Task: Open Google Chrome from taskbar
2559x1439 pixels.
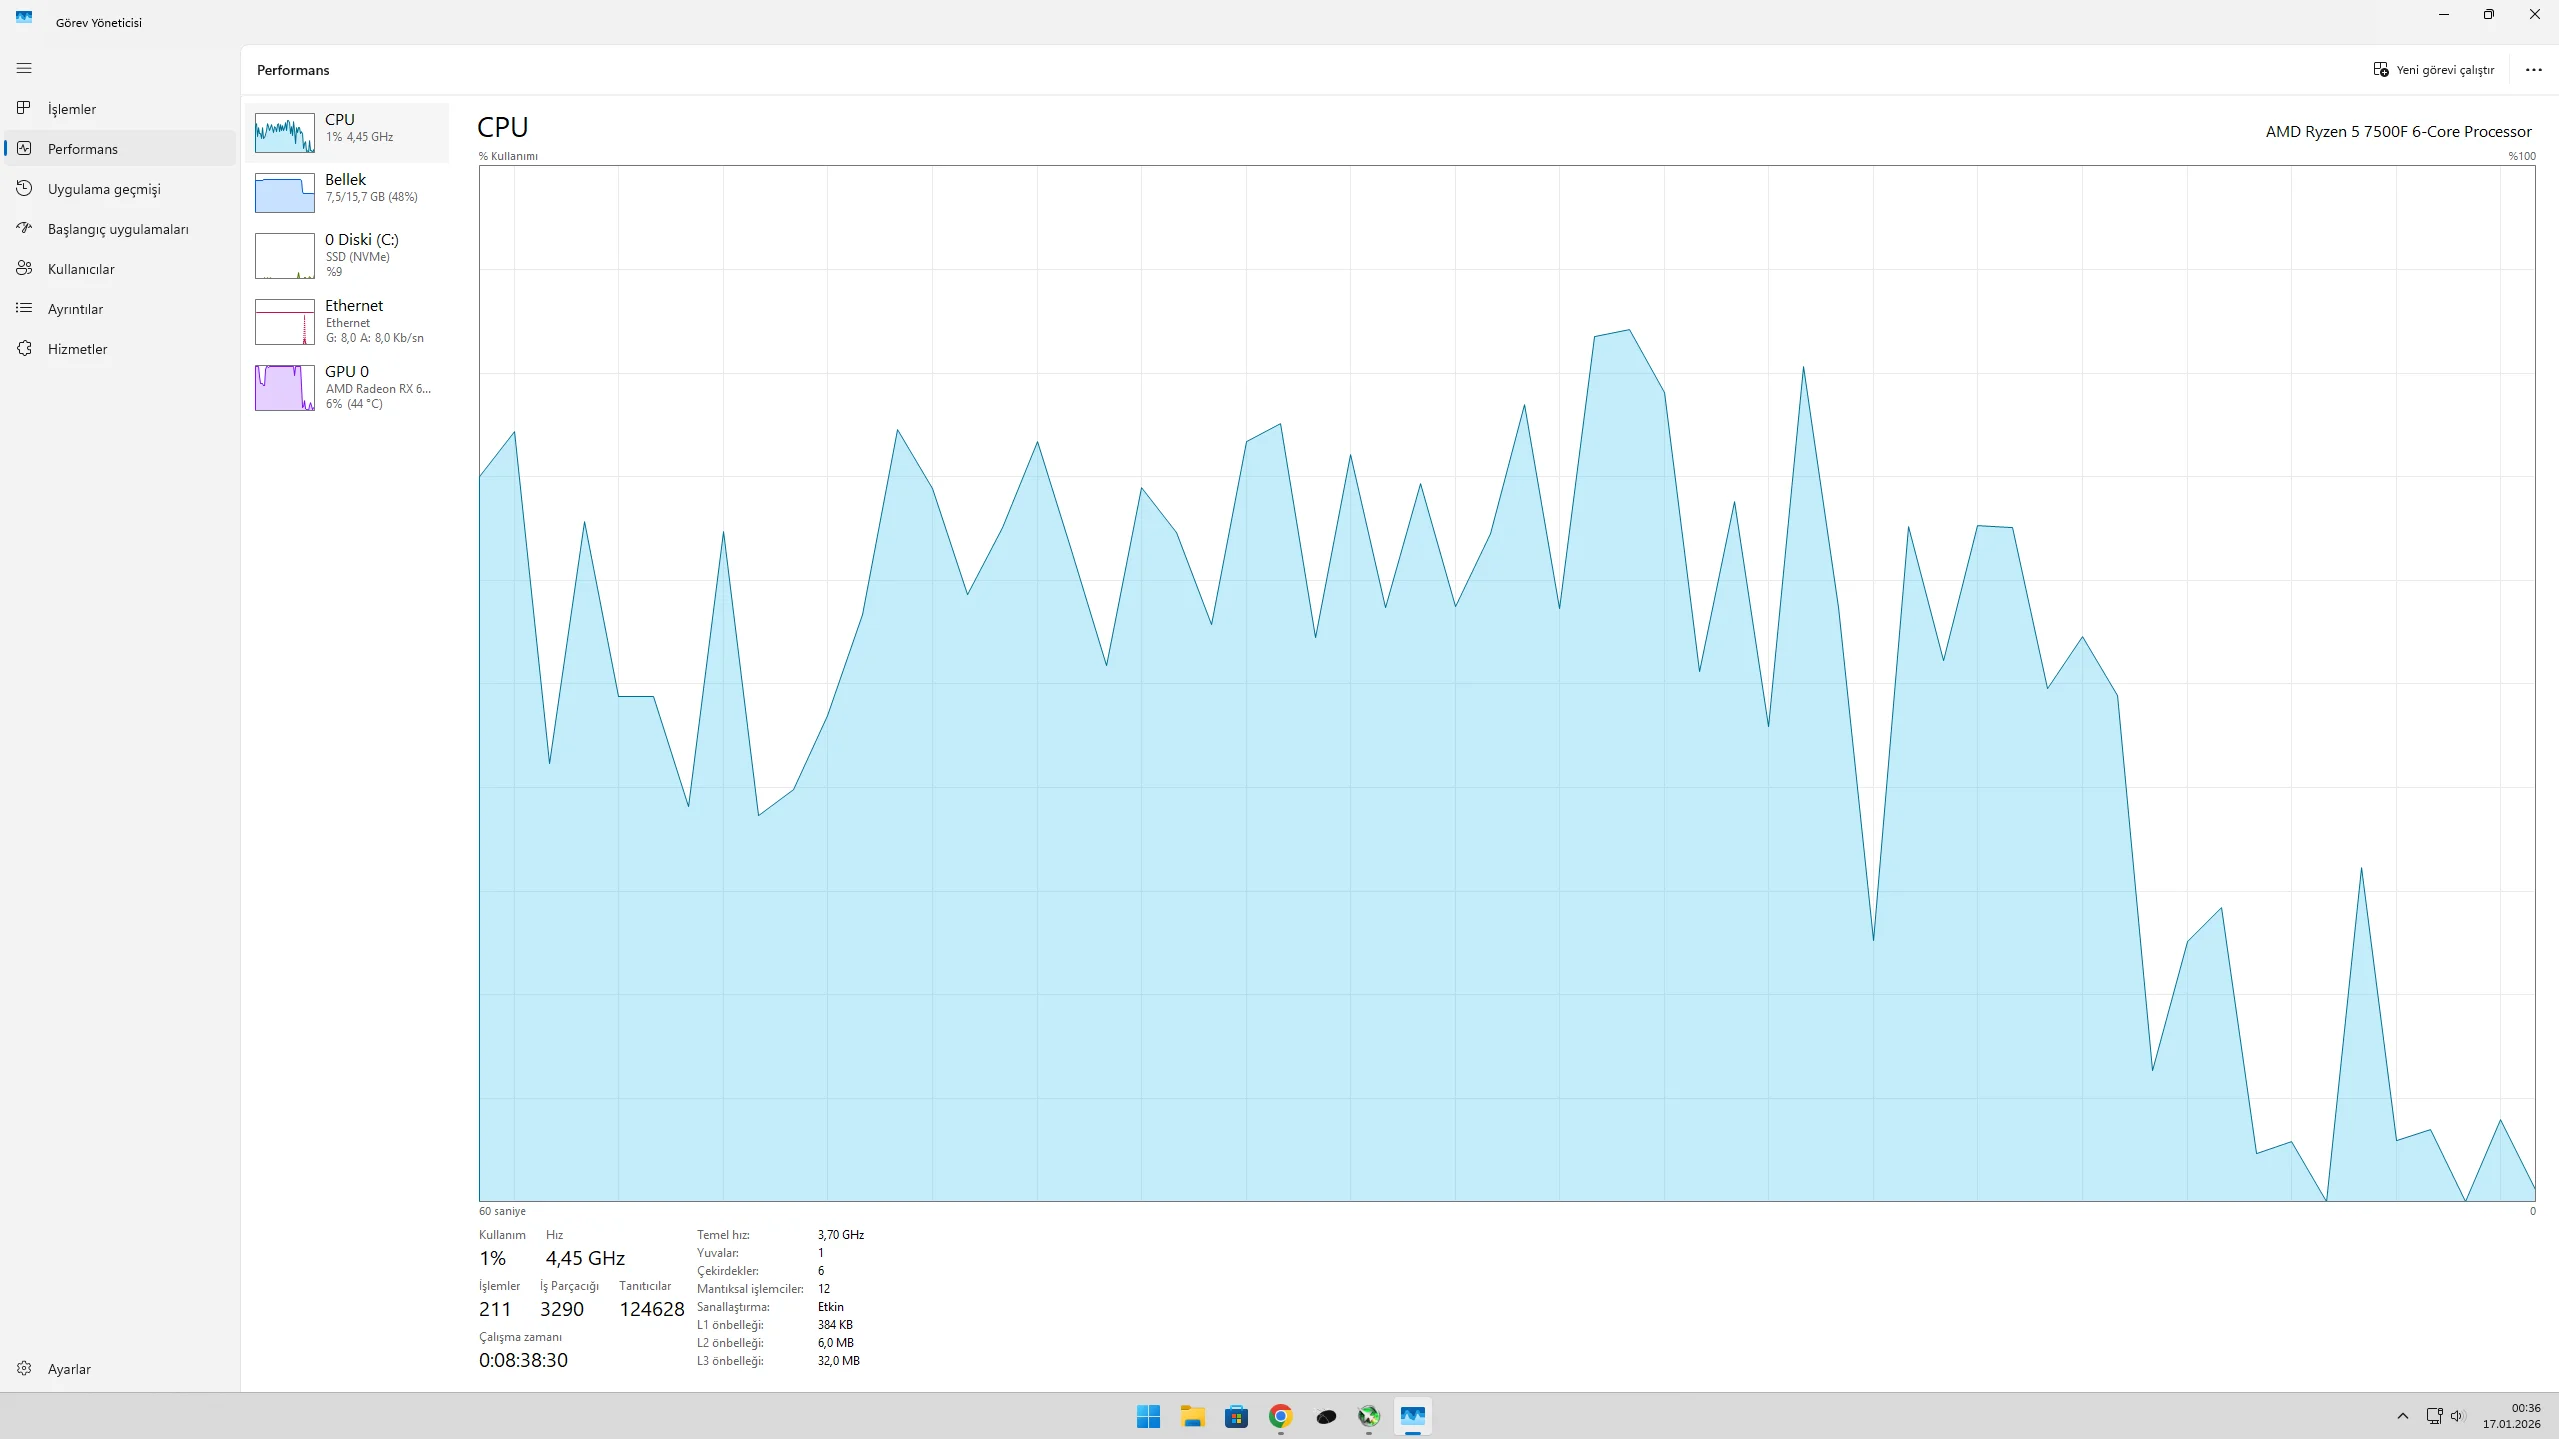Action: (1280, 1416)
